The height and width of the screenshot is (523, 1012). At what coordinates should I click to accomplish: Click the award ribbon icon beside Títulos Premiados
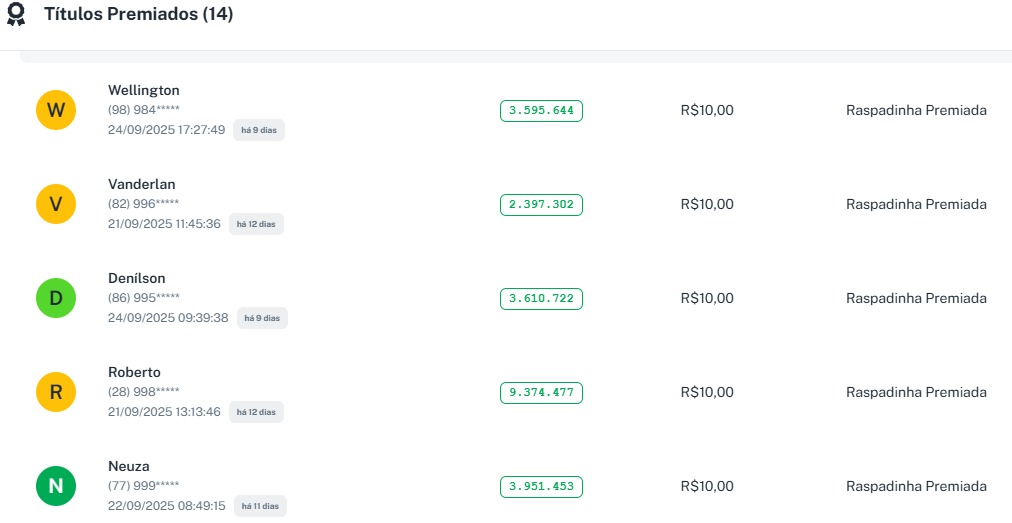coord(16,15)
